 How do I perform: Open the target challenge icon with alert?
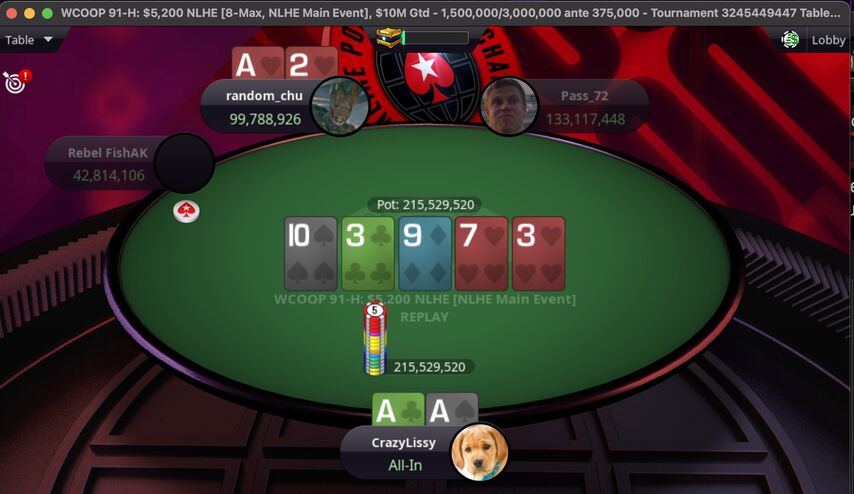click(16, 81)
